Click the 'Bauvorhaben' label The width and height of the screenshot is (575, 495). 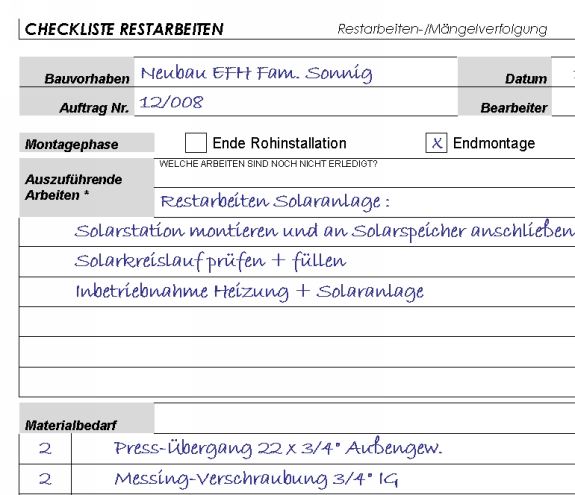click(x=87, y=78)
